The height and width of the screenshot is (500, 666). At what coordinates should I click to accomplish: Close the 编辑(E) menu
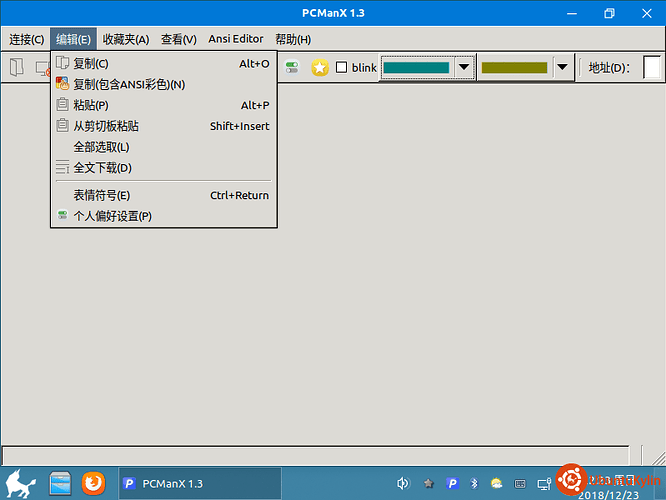(x=73, y=40)
